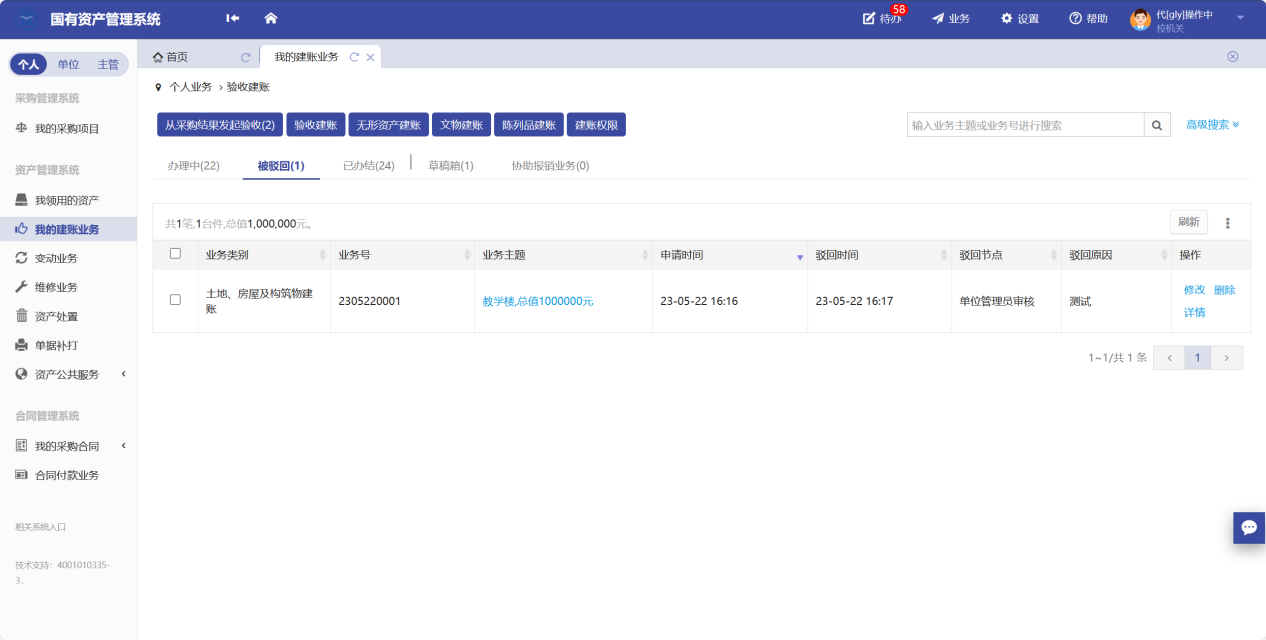Viewport: 1266px width, 640px height.
Task: Open the 待办 pending tasks icon
Action: (869, 19)
